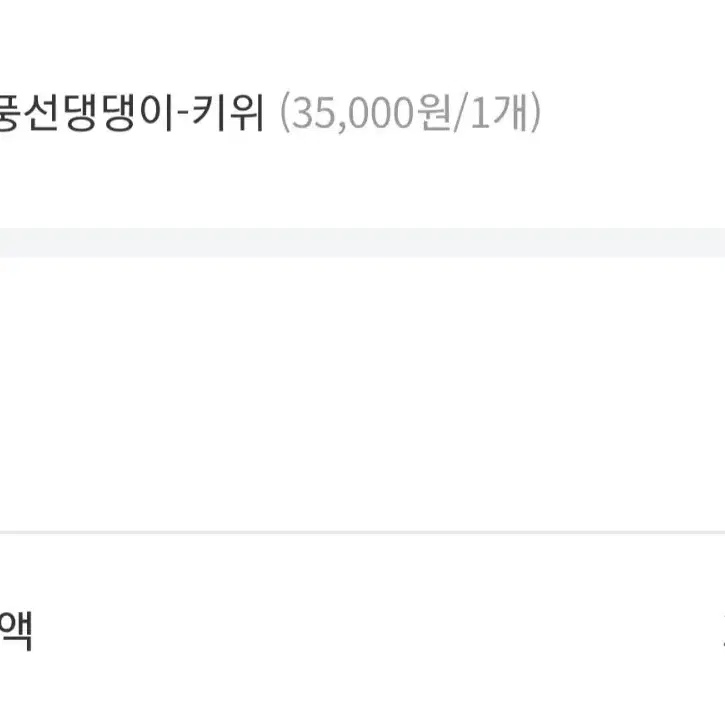Click the thin horizontal line above 액
This screenshot has height=725, width=725.
click(x=362, y=533)
